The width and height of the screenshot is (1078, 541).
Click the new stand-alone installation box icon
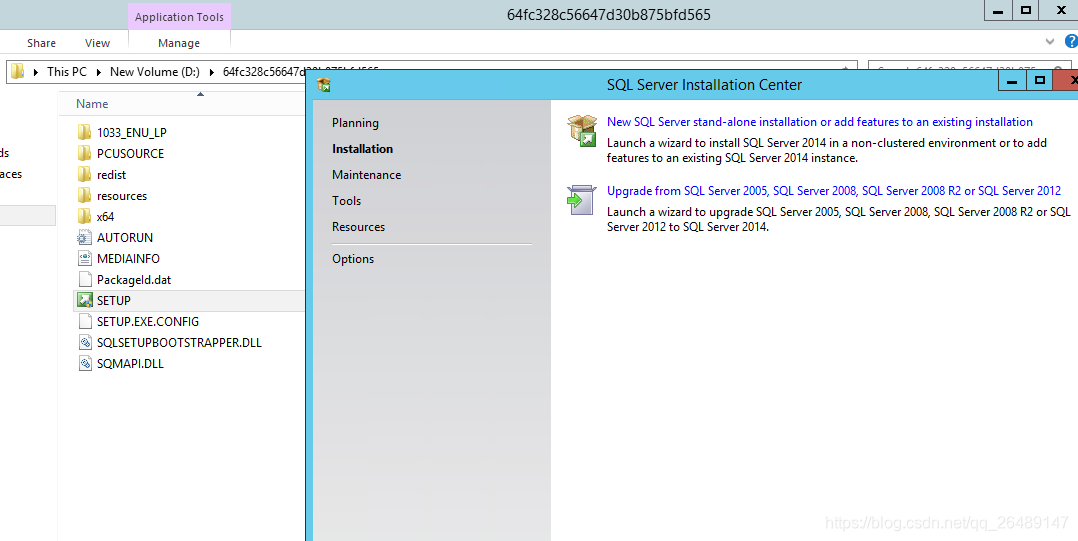tap(582, 130)
